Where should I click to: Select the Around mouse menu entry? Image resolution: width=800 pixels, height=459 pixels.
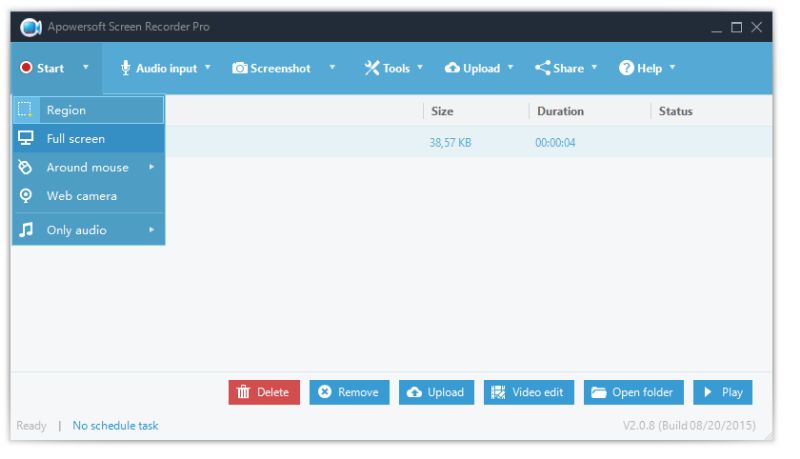coord(88,167)
